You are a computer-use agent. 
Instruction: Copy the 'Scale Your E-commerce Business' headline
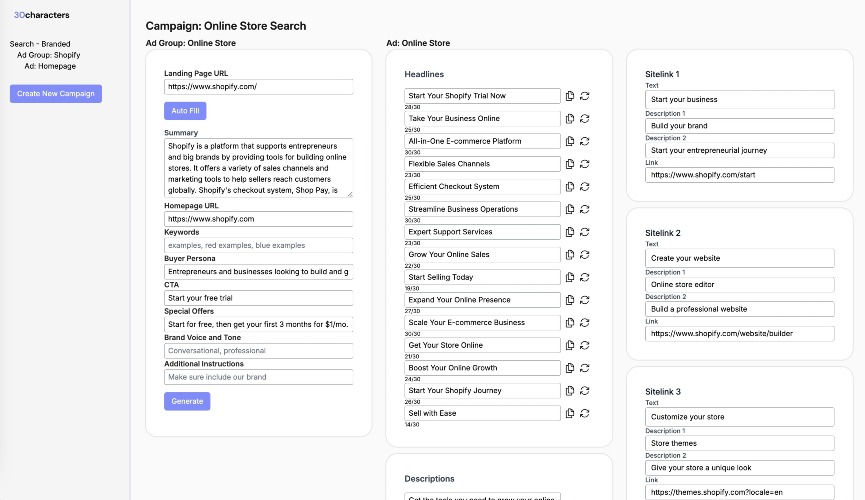(570, 322)
